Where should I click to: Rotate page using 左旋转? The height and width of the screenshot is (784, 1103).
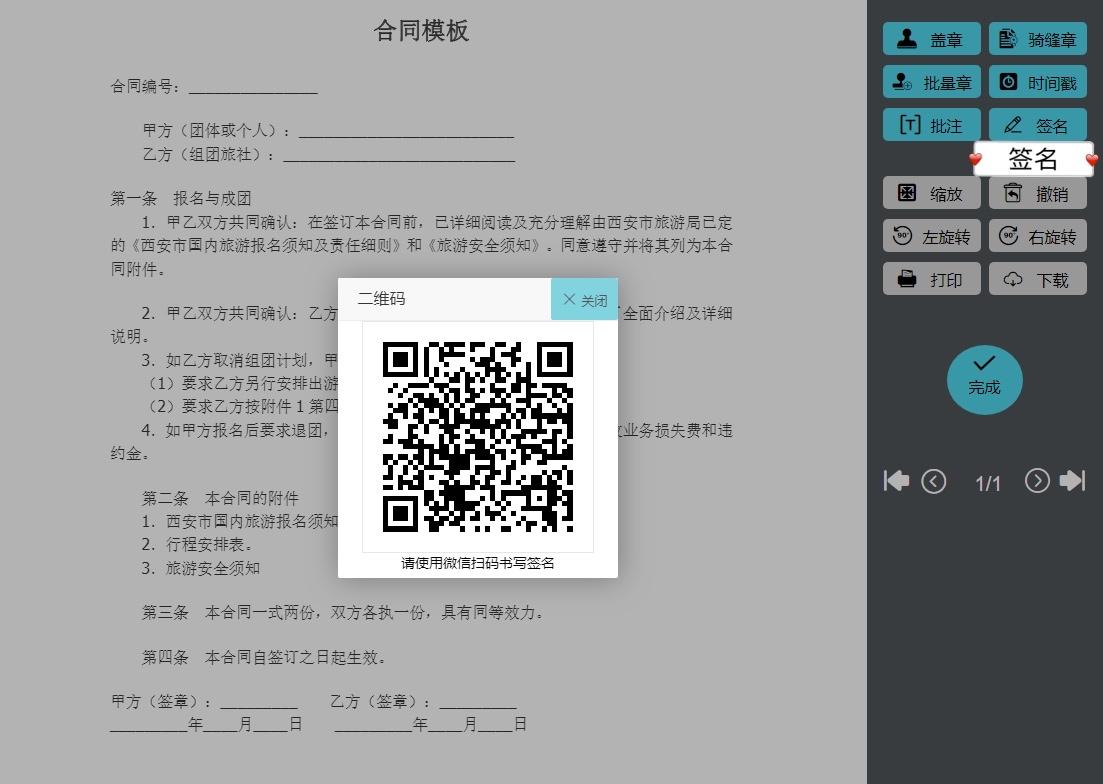931,236
